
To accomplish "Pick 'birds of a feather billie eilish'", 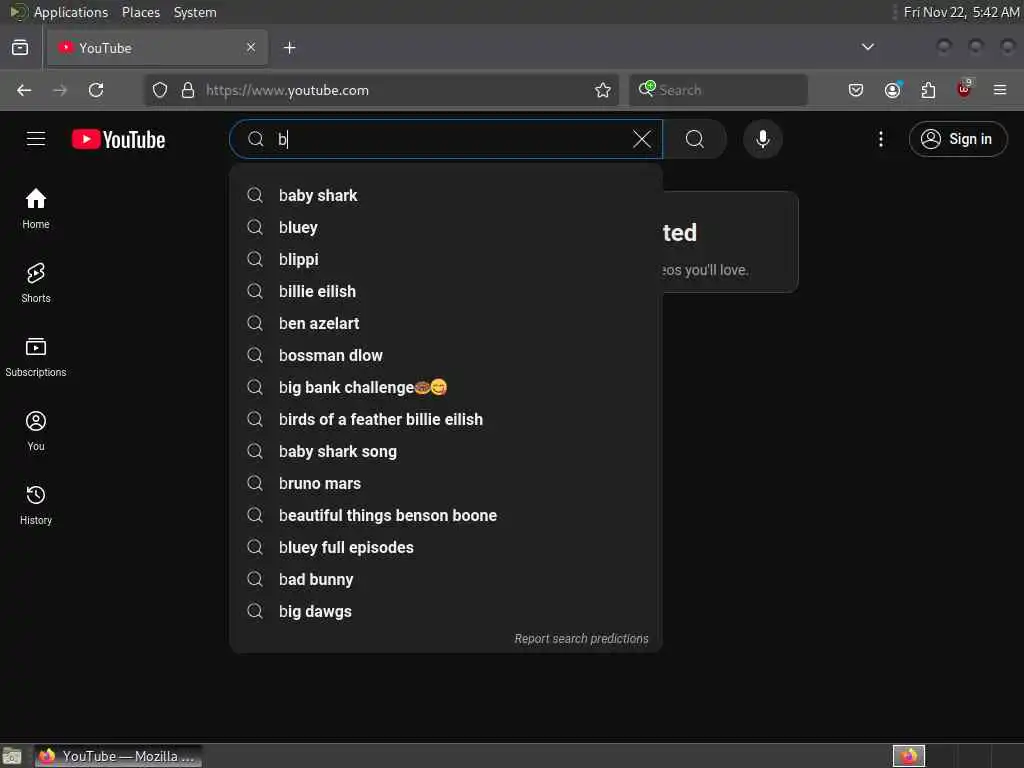I will 446,419.
